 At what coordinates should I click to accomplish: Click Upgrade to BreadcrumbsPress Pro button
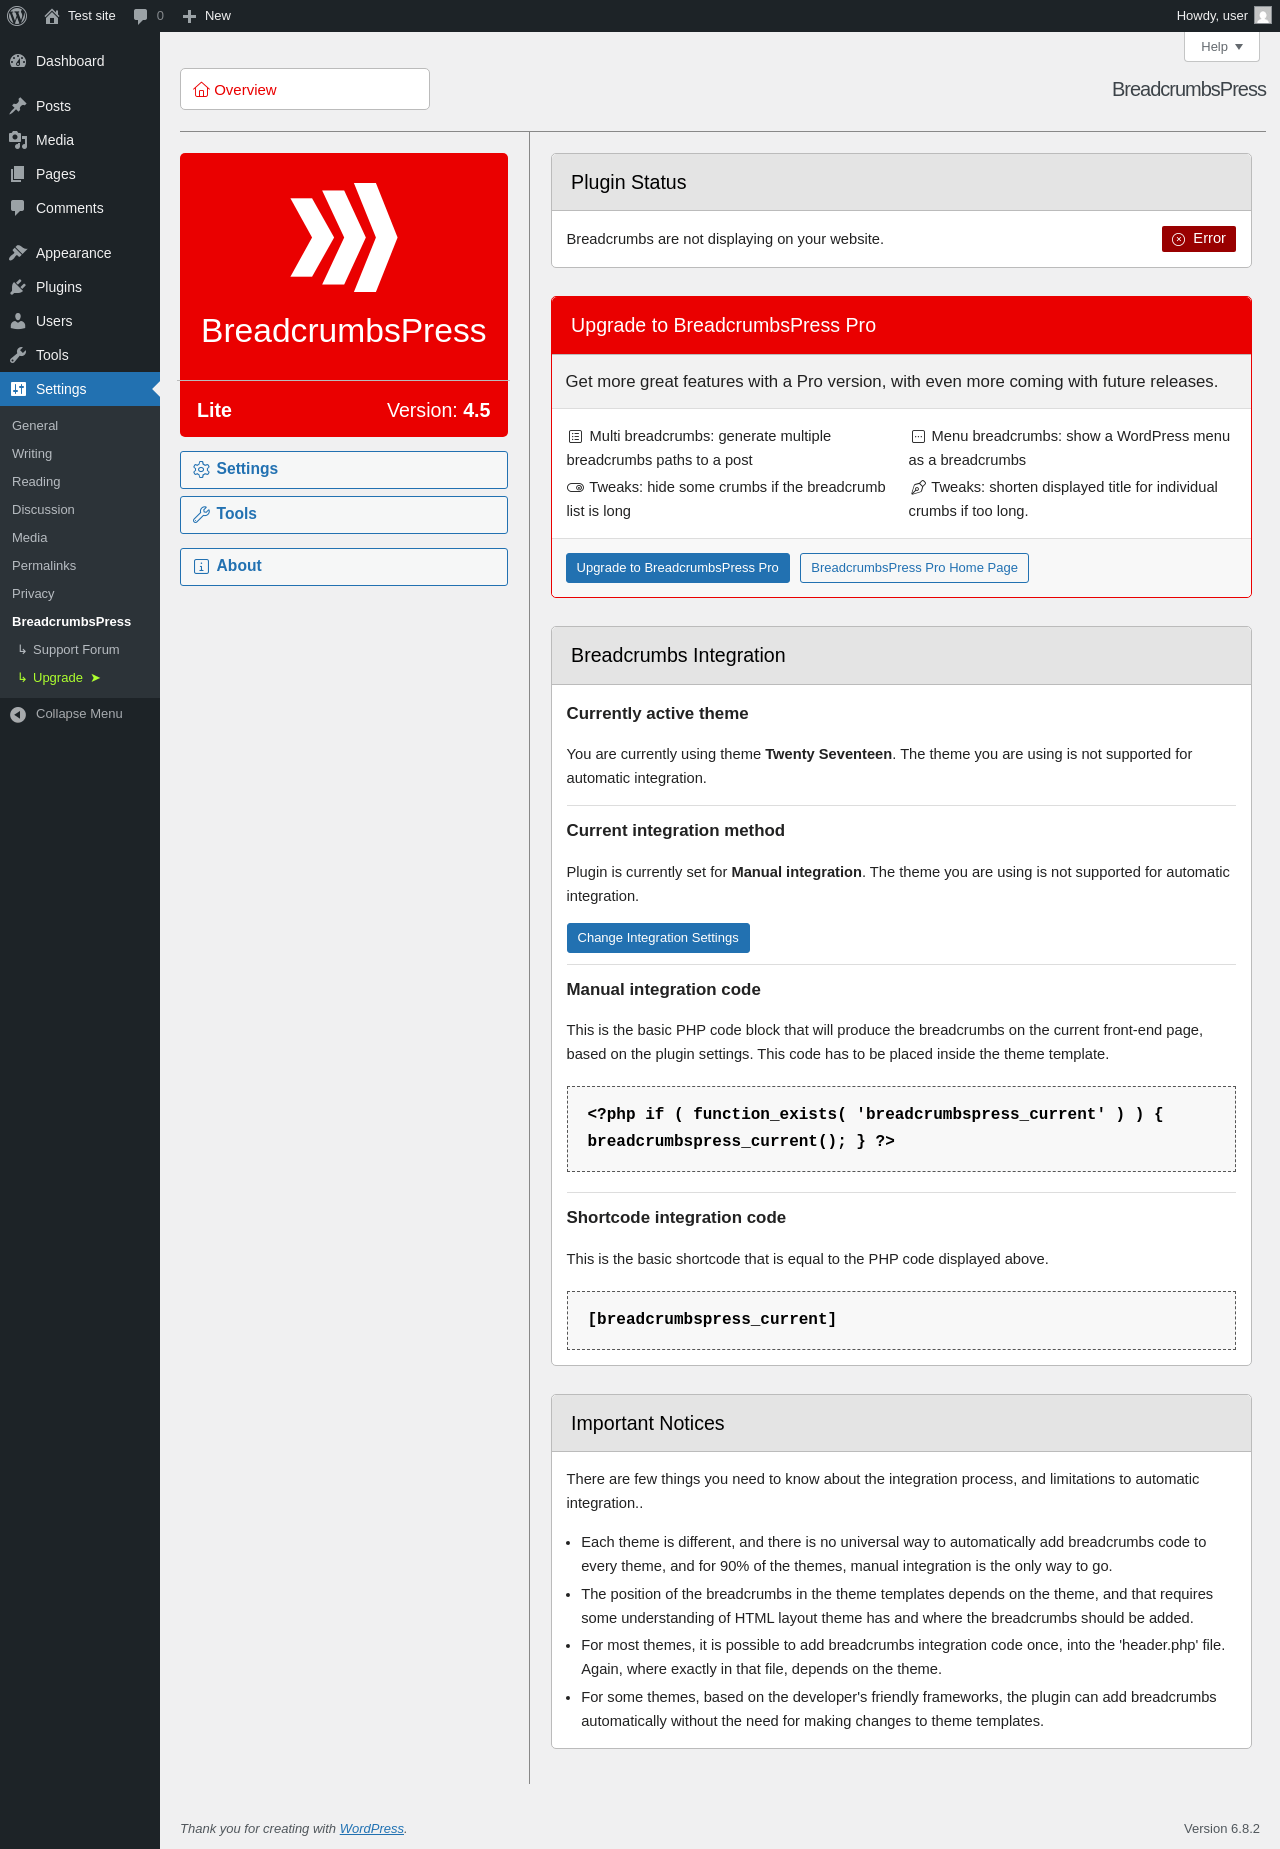point(678,568)
